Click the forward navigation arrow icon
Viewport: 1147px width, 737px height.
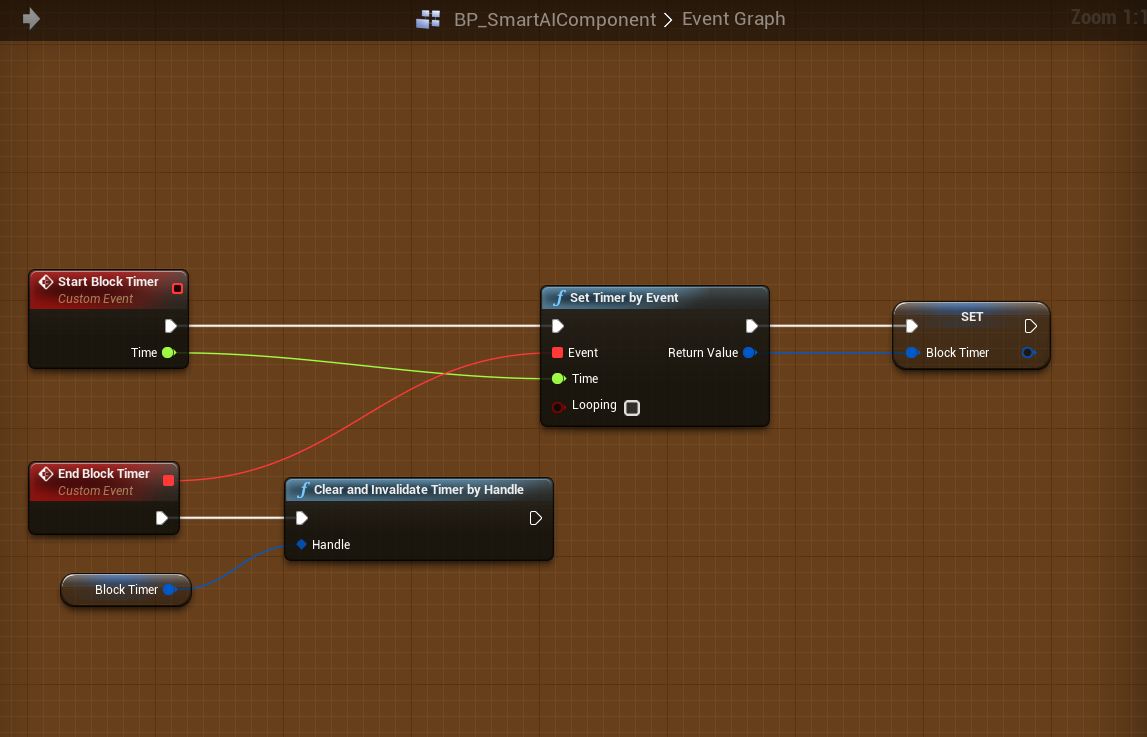[31, 18]
